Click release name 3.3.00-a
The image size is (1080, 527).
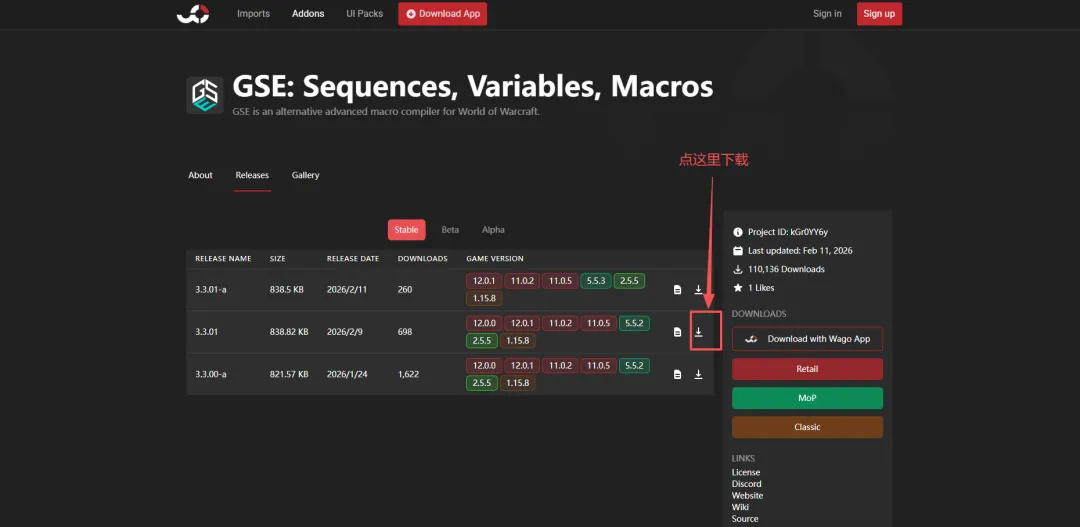click(211, 374)
